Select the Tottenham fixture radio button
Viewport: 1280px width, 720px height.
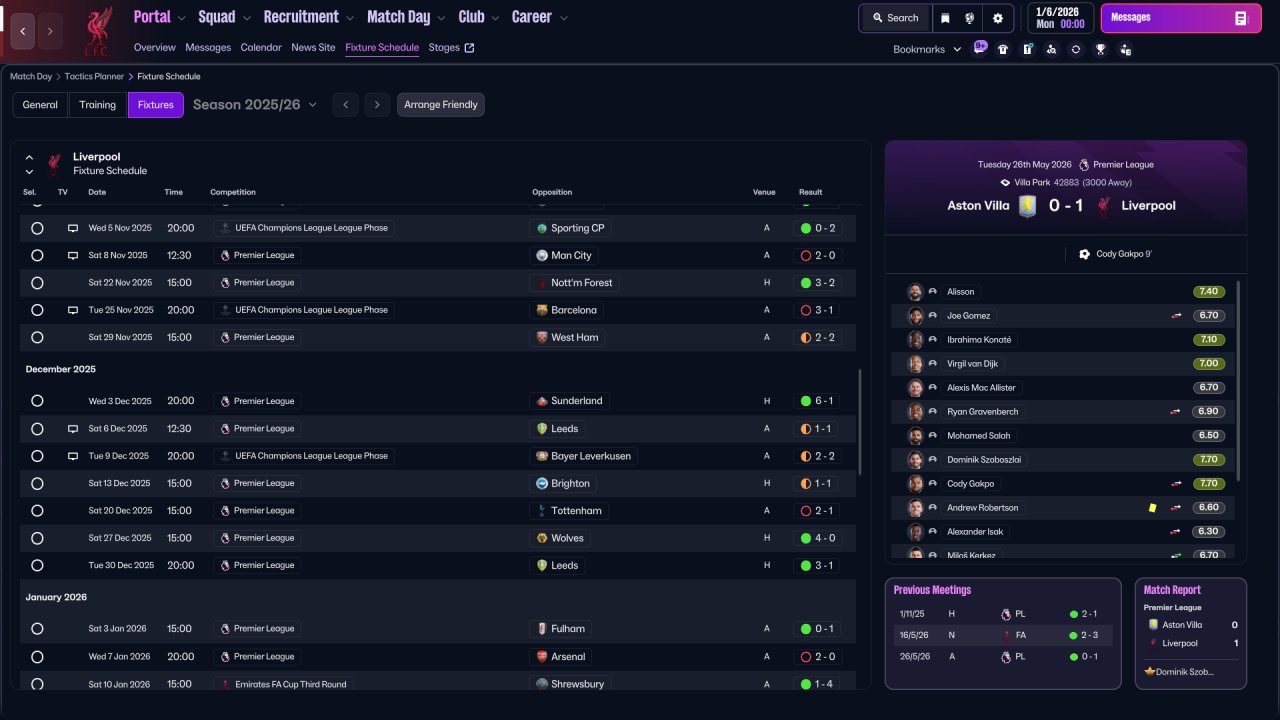coord(37,511)
